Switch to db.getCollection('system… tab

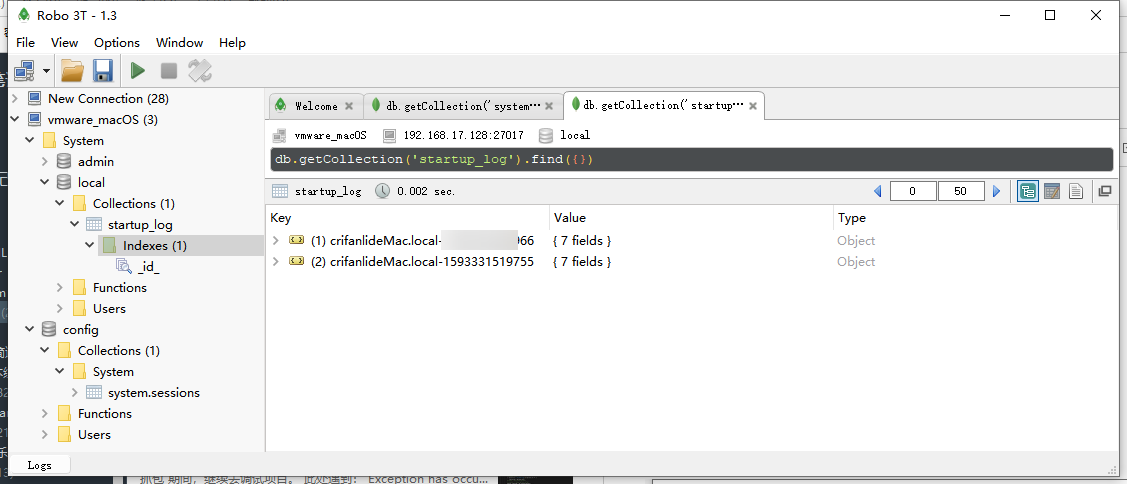pos(462,106)
